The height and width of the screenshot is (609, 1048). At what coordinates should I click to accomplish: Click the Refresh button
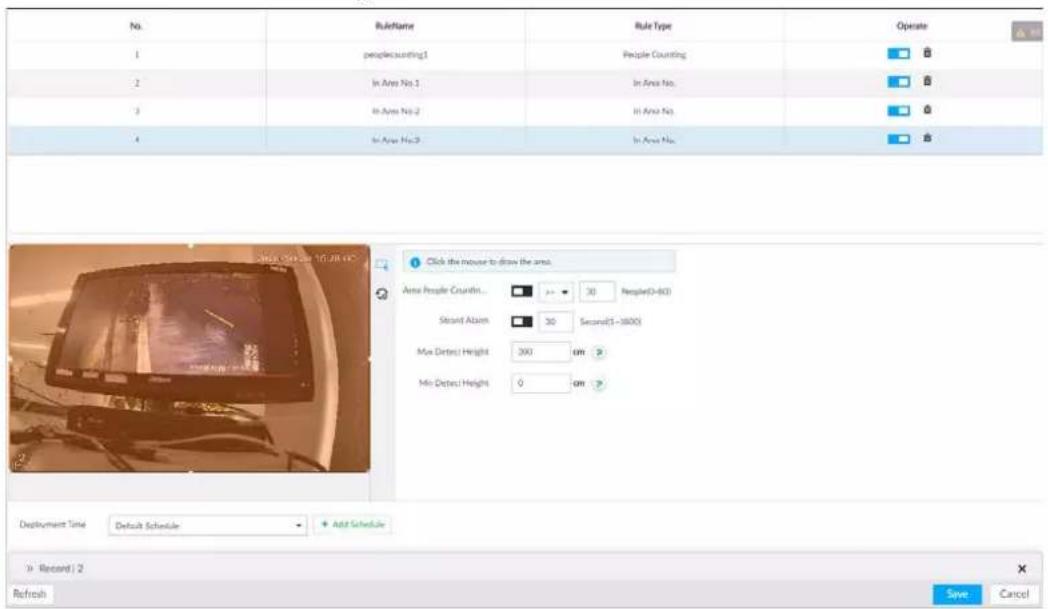pos(29,594)
